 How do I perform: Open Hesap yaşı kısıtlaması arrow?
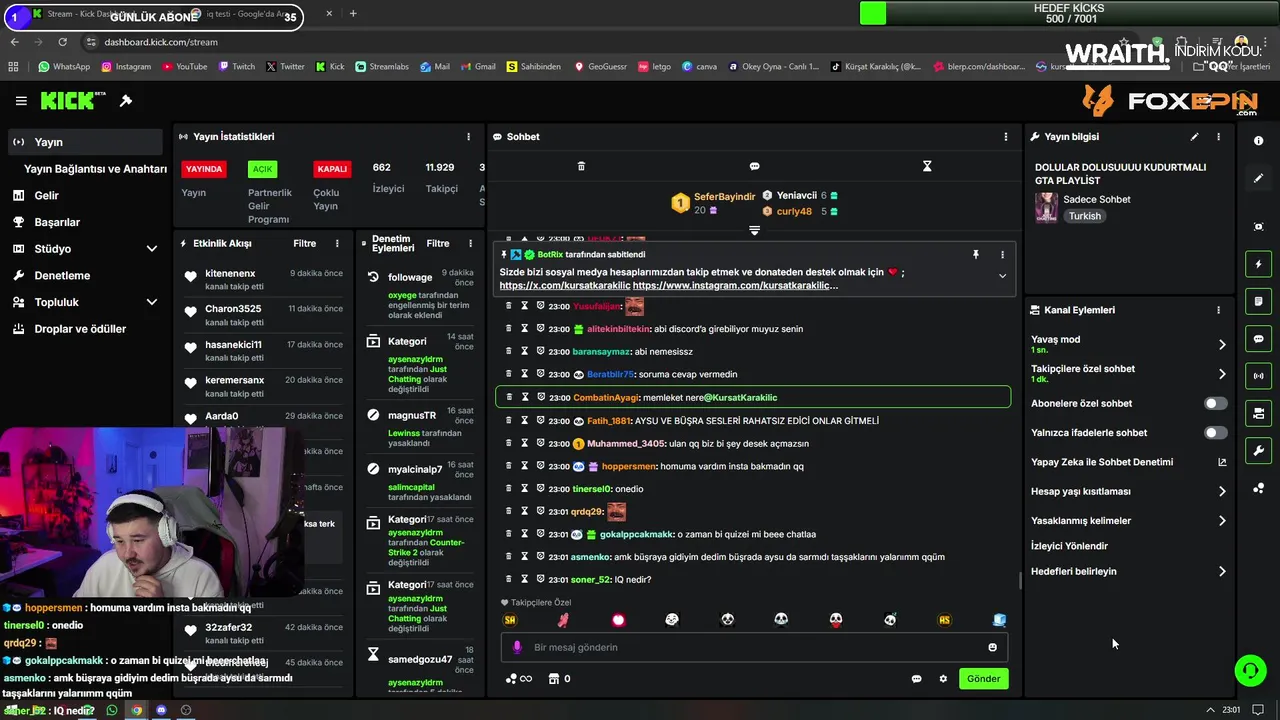(1222, 492)
